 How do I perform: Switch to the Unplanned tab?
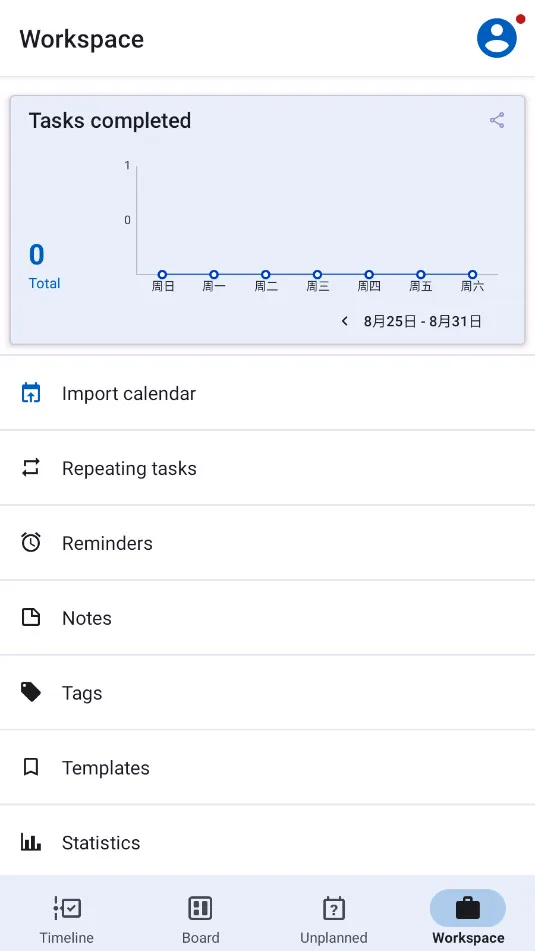(x=334, y=918)
